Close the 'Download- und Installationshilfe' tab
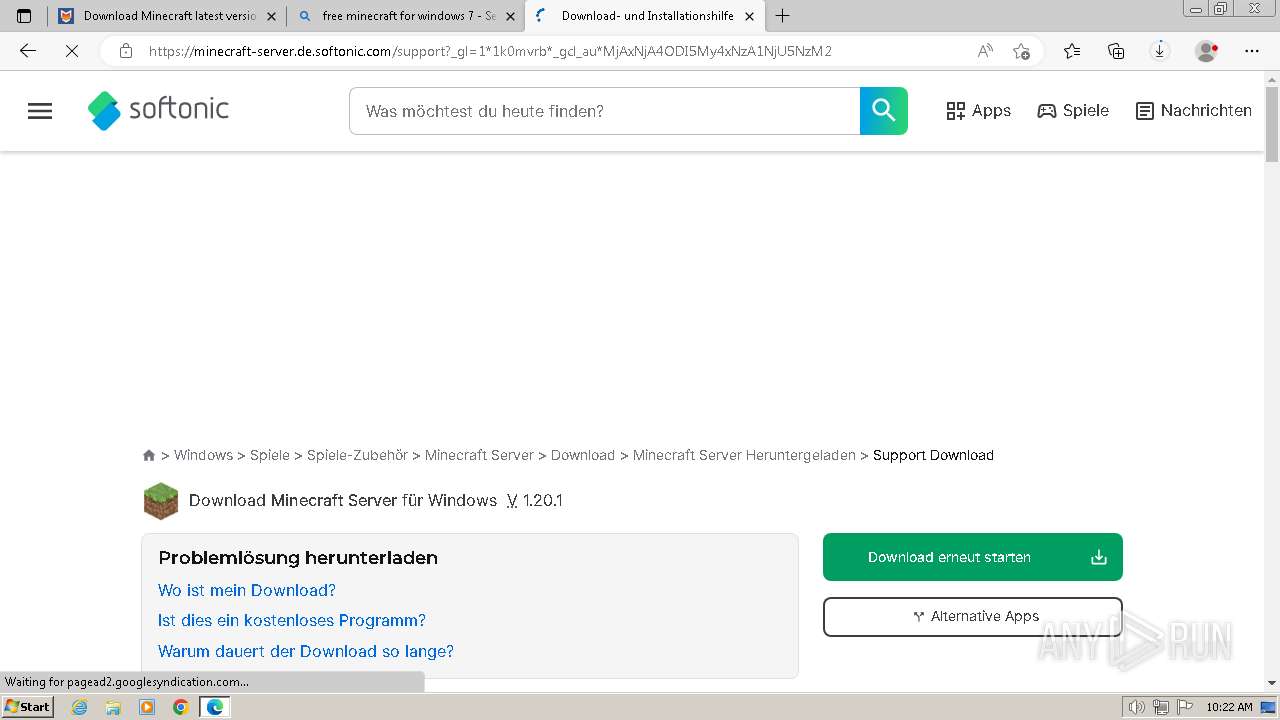Viewport: 1280px width, 720px height. coord(749,16)
